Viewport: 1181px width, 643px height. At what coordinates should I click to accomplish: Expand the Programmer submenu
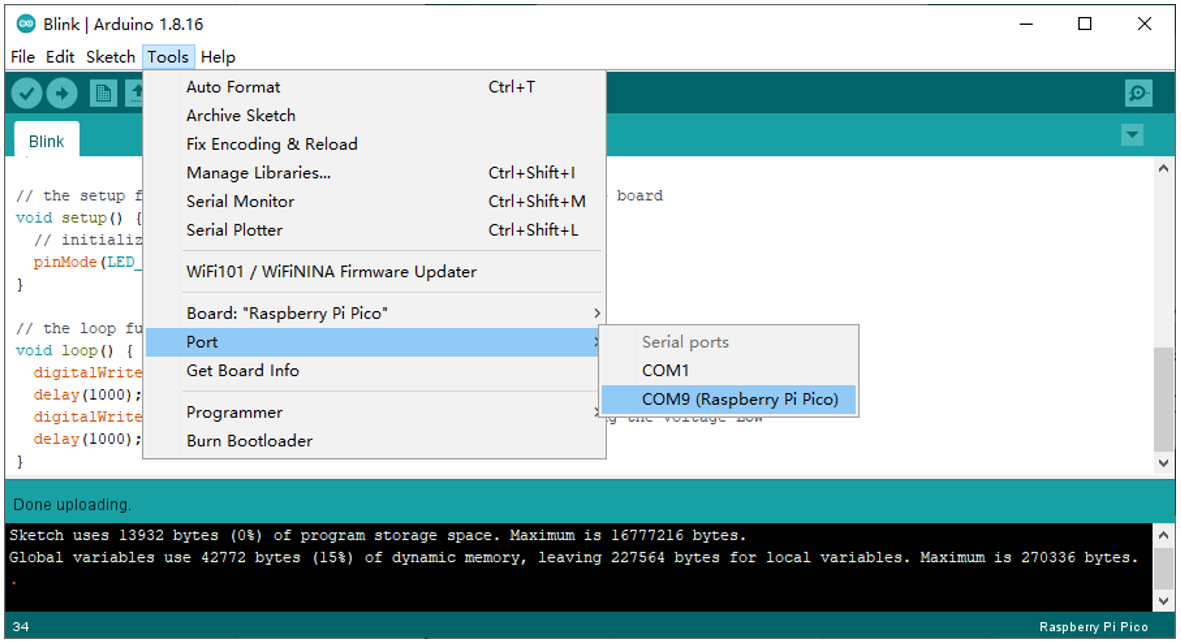375,413
